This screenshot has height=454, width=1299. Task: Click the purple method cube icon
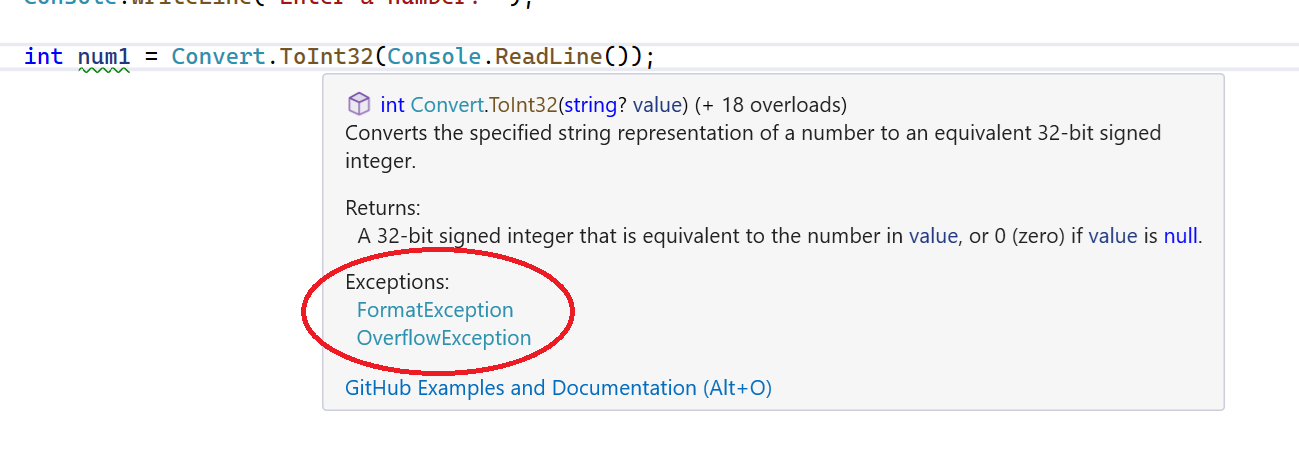tap(357, 104)
